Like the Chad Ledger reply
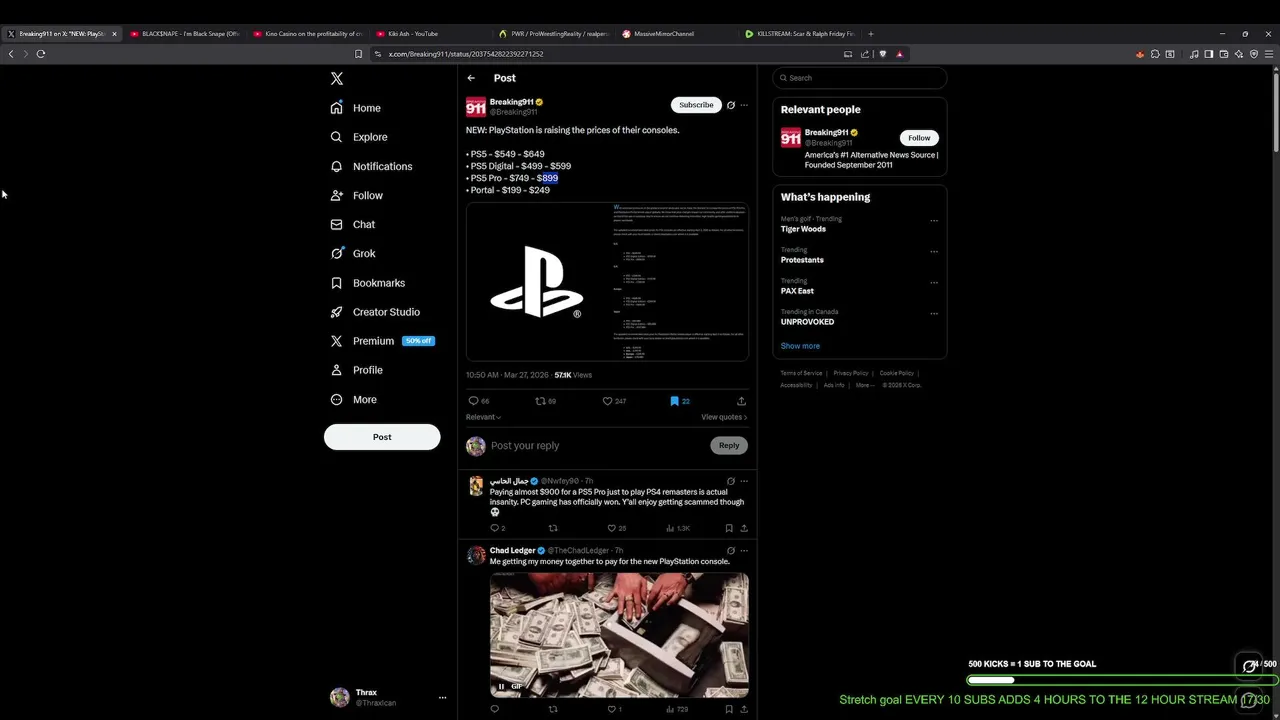 (x=614, y=709)
